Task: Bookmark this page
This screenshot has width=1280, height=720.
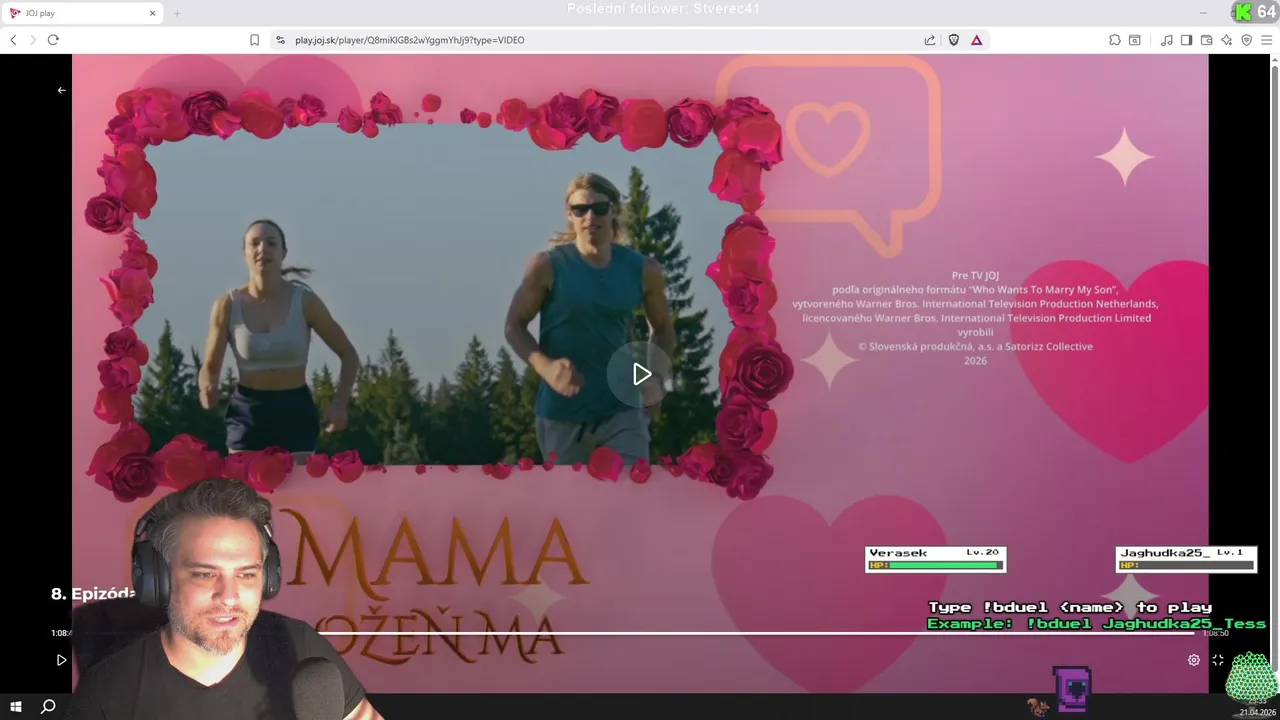Action: pyautogui.click(x=254, y=40)
